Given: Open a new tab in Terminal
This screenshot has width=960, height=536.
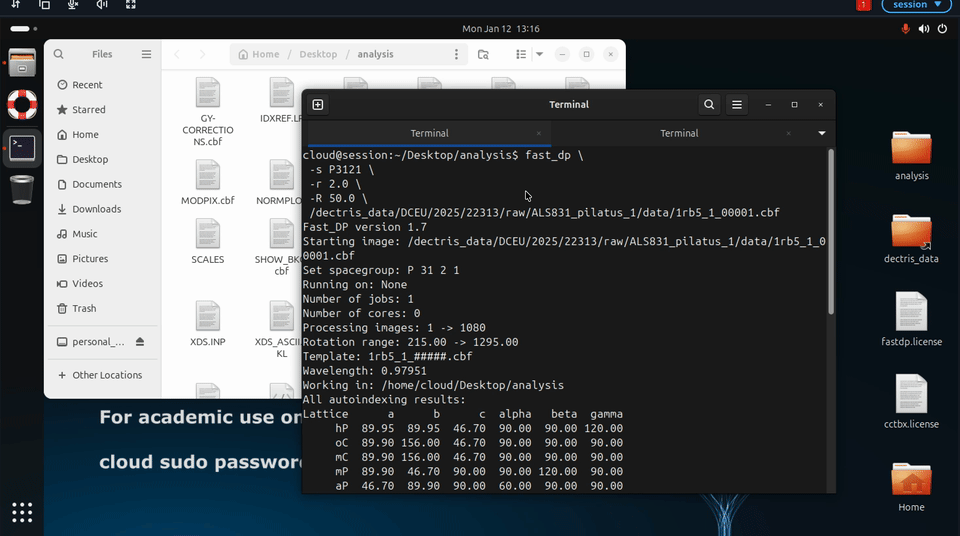Looking at the screenshot, I should click(318, 105).
